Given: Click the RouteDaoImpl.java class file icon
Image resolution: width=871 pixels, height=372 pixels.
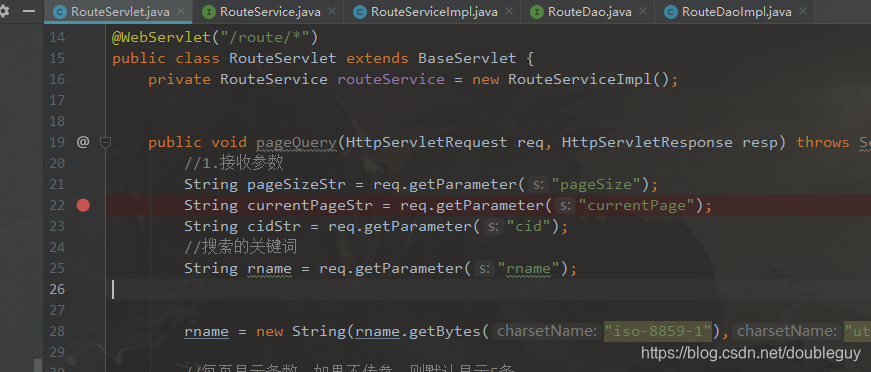Looking at the screenshot, I should [670, 12].
